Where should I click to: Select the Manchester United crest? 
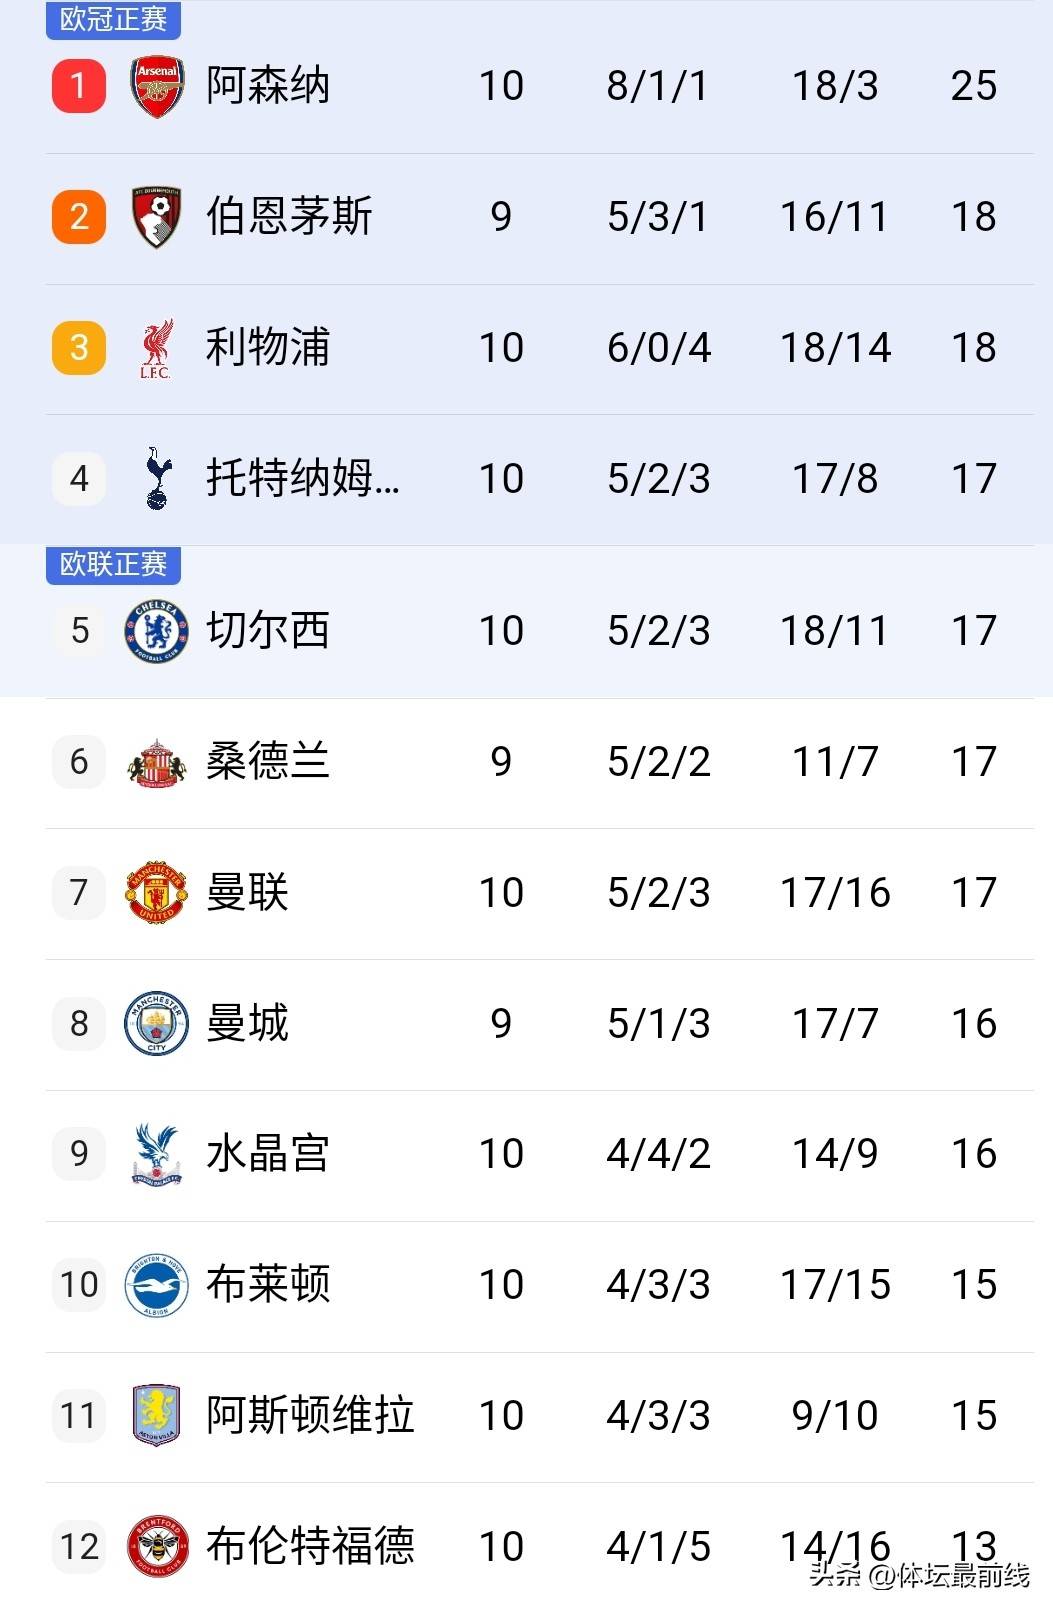pyautogui.click(x=157, y=892)
